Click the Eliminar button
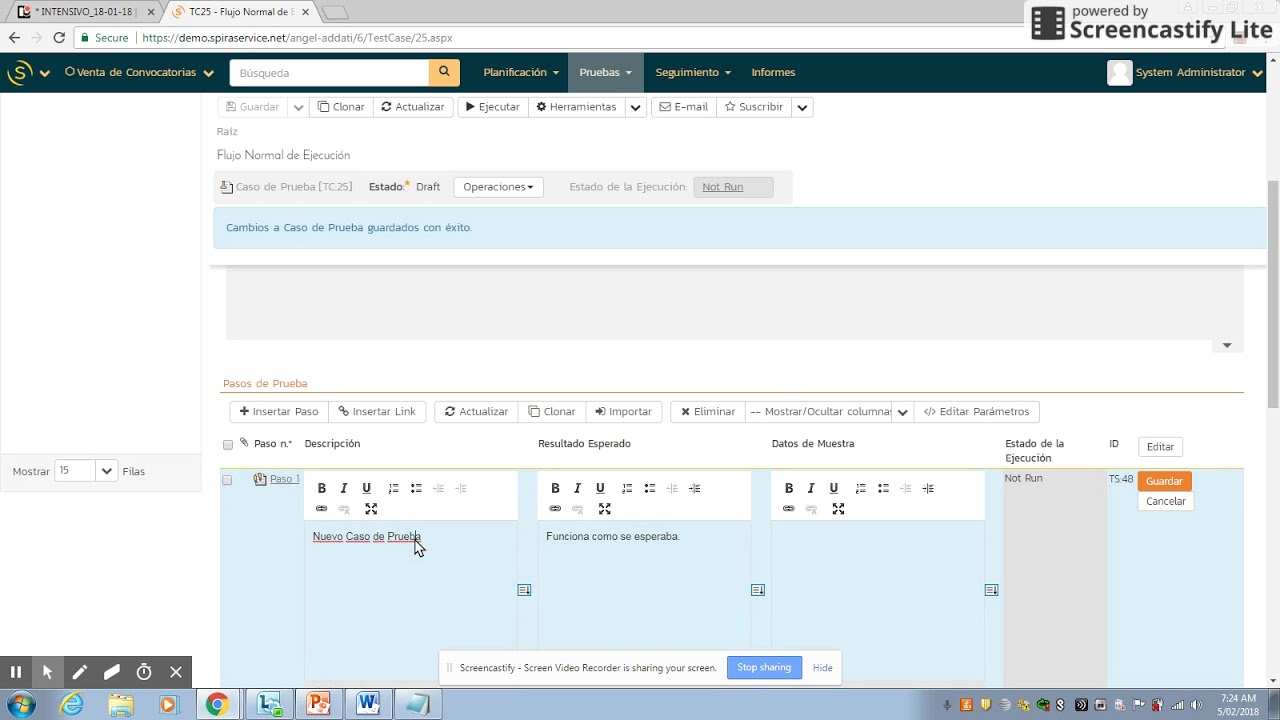 (x=708, y=412)
